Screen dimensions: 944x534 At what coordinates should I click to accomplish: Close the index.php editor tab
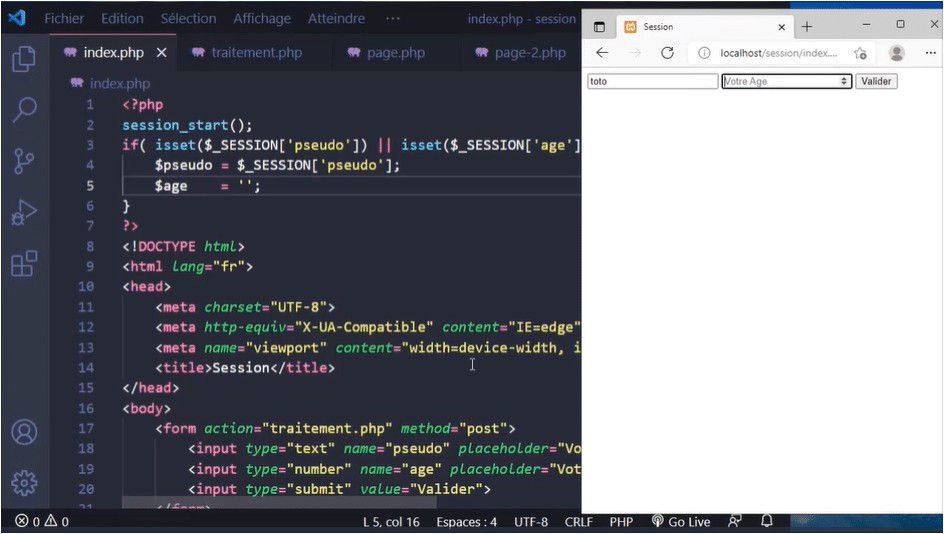tap(161, 53)
